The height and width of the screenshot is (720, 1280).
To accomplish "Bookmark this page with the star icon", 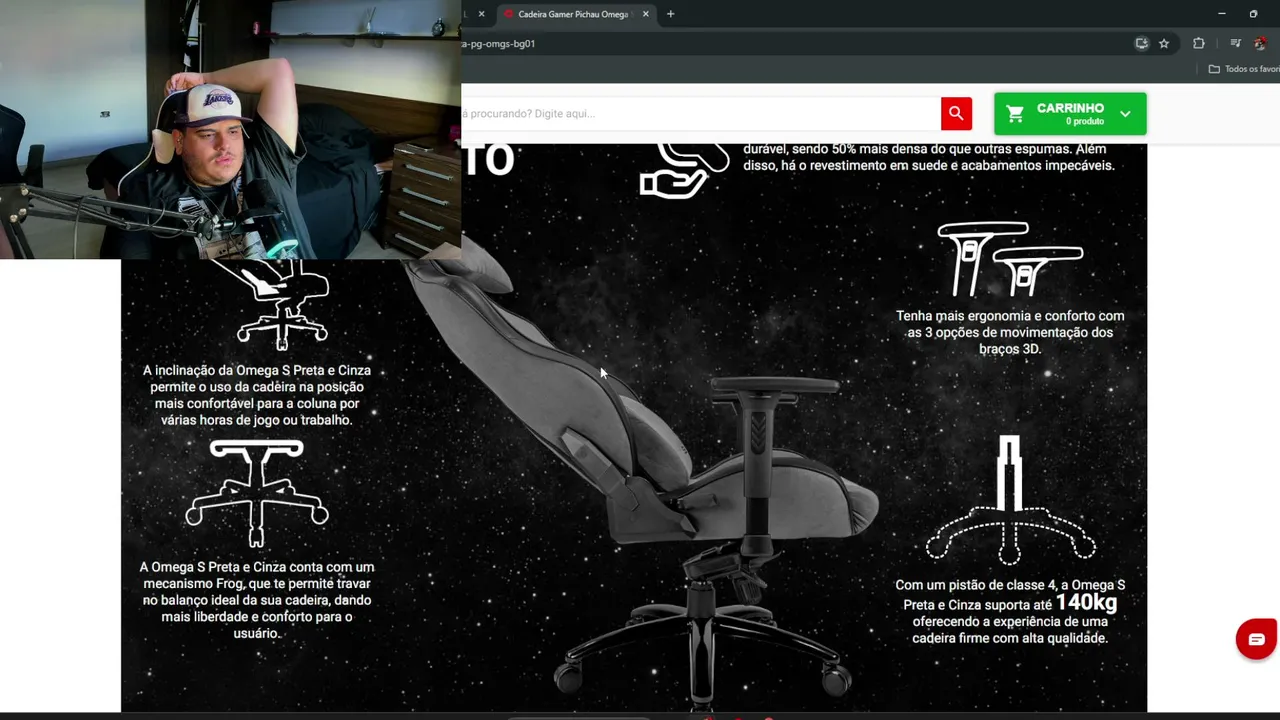I will pyautogui.click(x=1164, y=44).
